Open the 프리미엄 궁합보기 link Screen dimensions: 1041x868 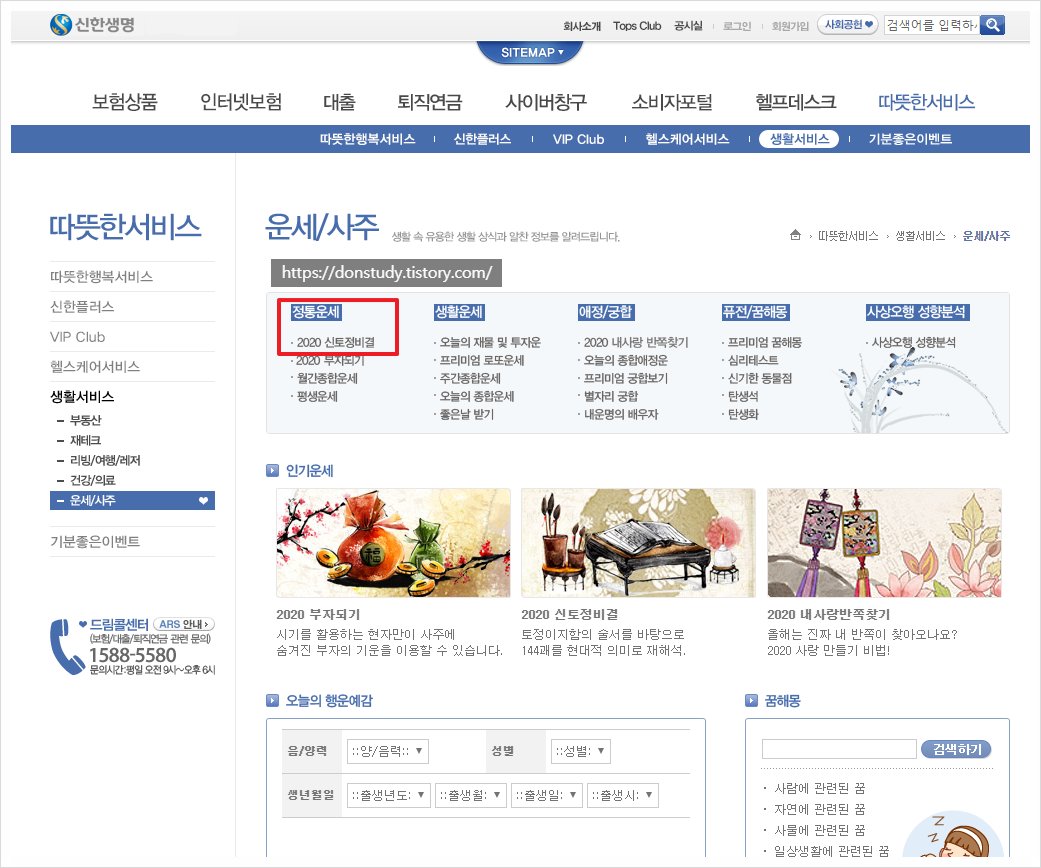pos(625,379)
